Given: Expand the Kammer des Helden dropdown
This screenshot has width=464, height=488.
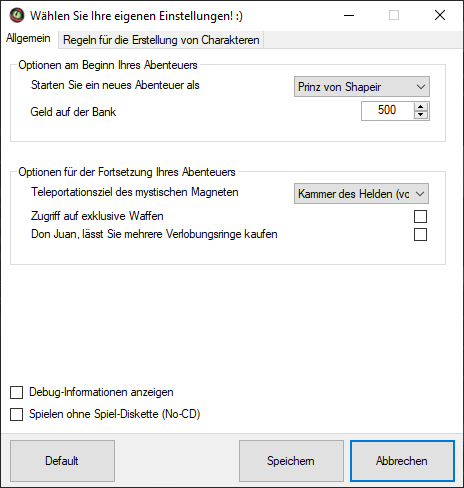Looking at the screenshot, I should (361, 194).
